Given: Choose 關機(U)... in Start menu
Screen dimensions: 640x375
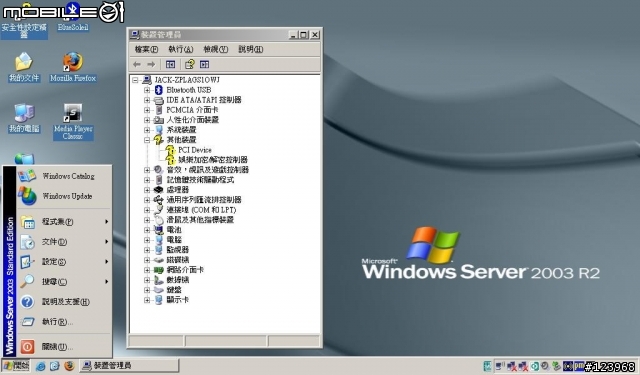Looking at the screenshot, I should pos(64,347).
